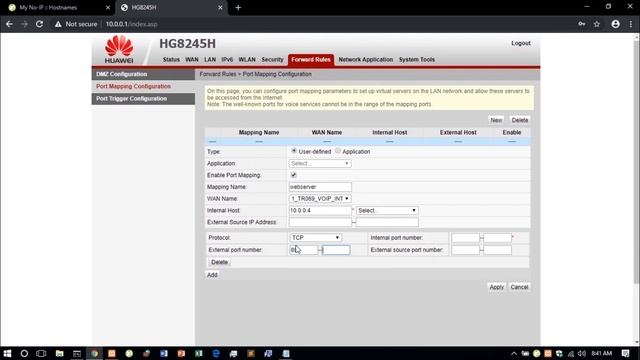Open the Application select dropdown
Image resolution: width=640 pixels, height=360 pixels.
tap(320, 163)
